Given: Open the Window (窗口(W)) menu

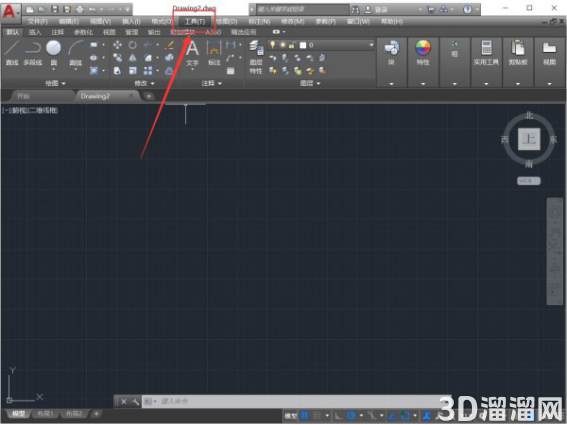Looking at the screenshot, I should 358,22.
